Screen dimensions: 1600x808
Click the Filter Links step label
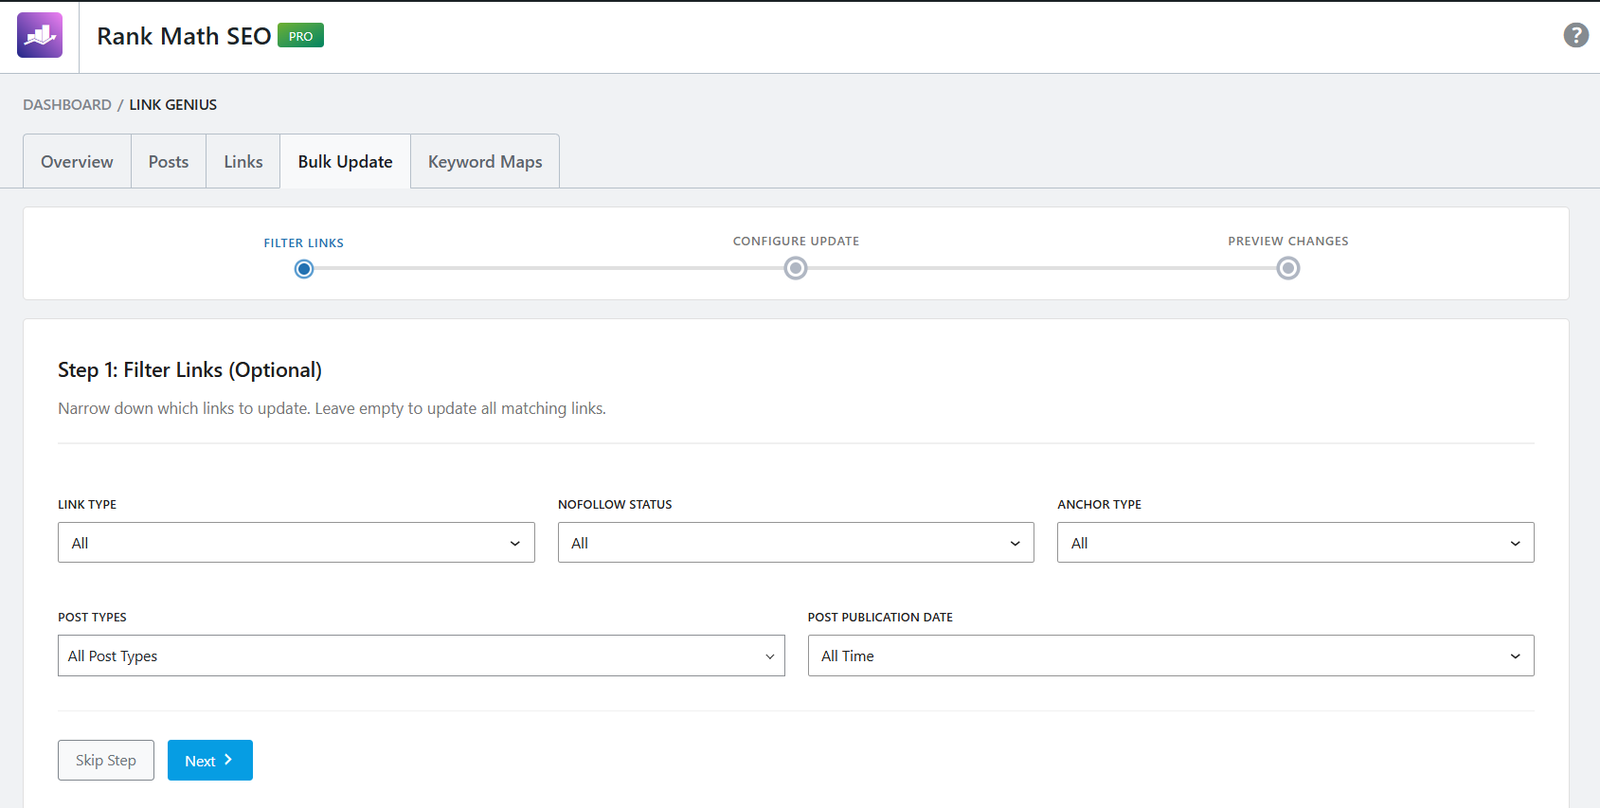(x=304, y=243)
